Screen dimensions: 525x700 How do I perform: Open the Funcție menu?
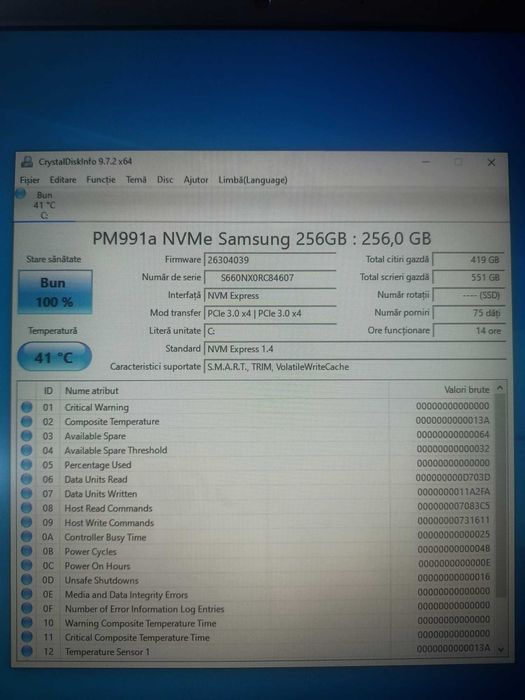101,180
